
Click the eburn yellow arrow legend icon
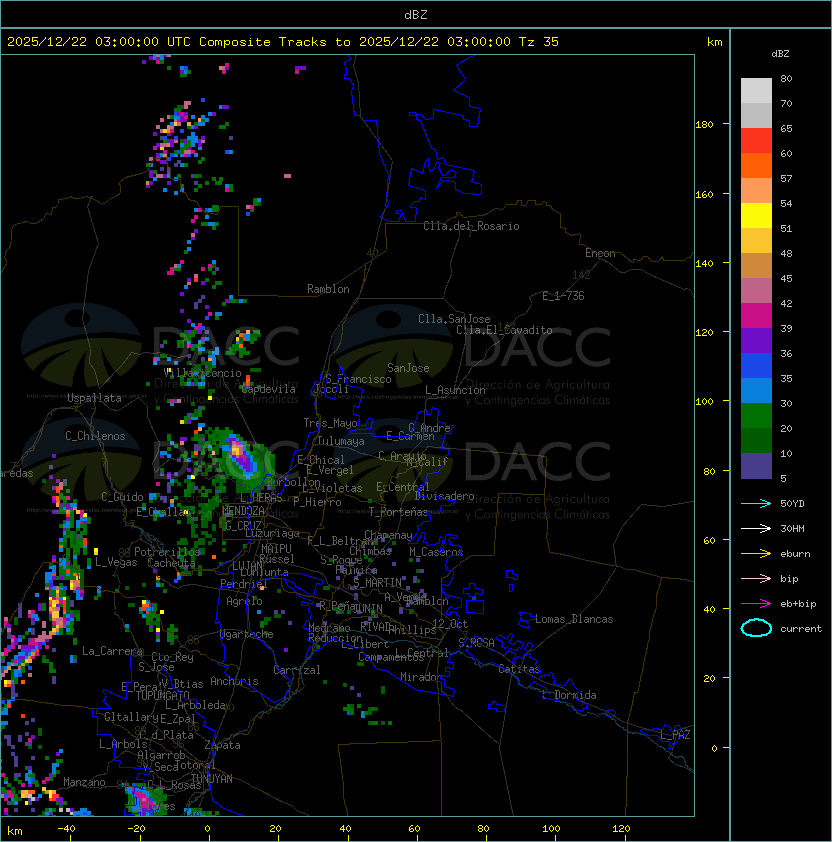pyautogui.click(x=756, y=554)
